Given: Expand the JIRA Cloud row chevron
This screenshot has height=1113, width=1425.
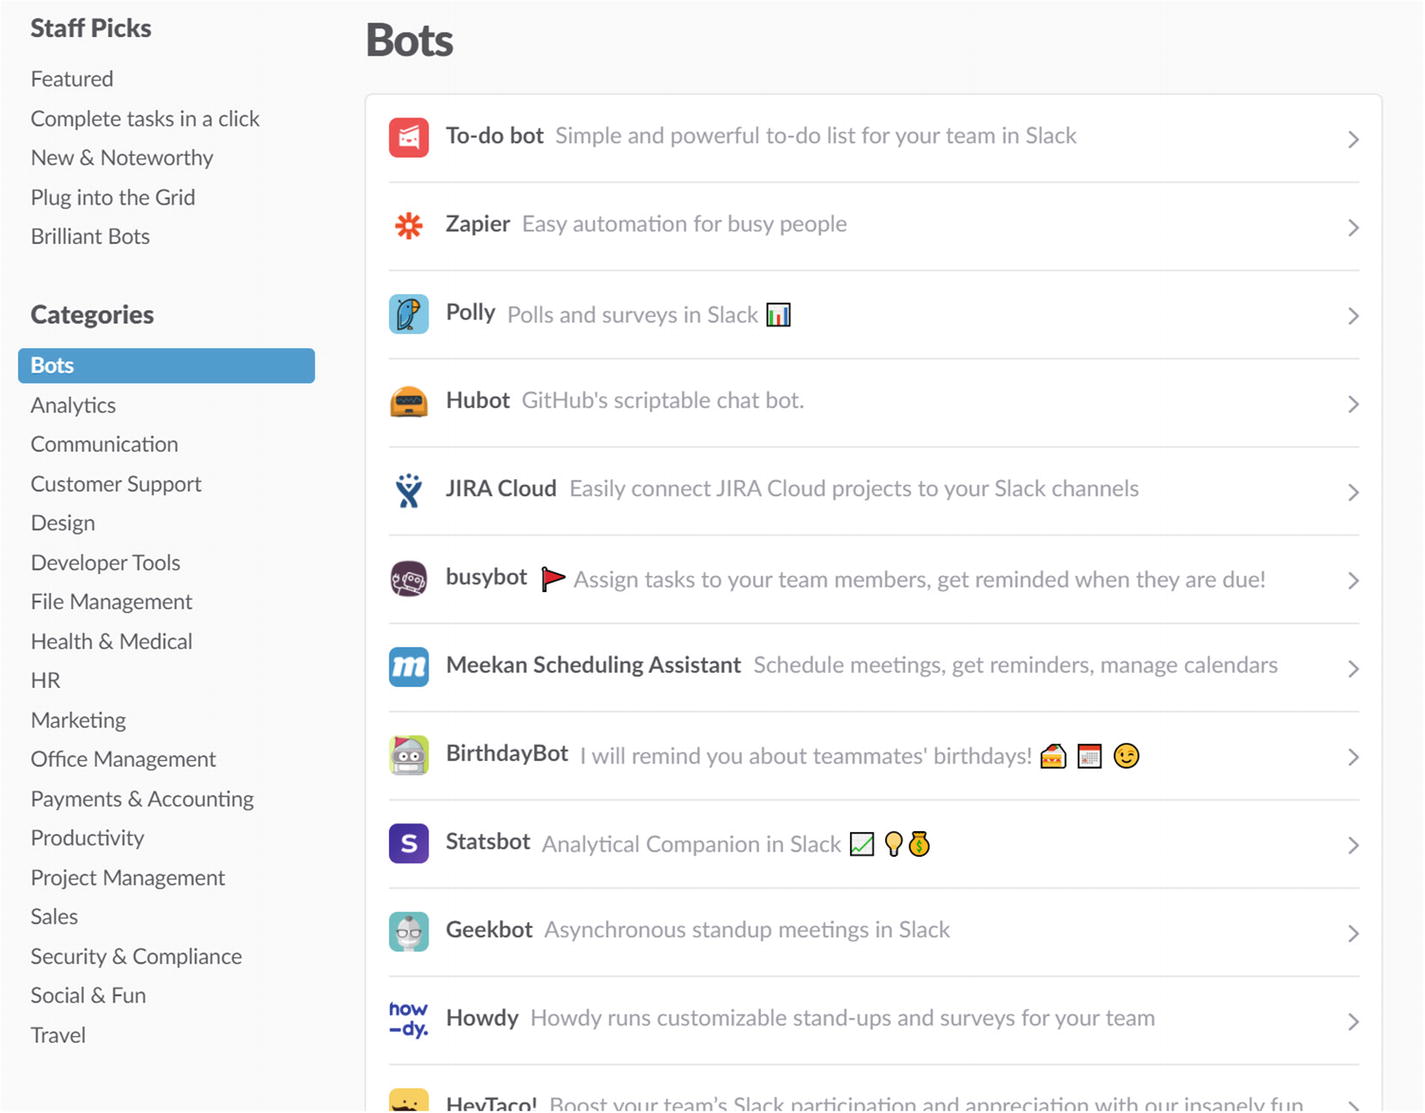Looking at the screenshot, I should coord(1353,492).
